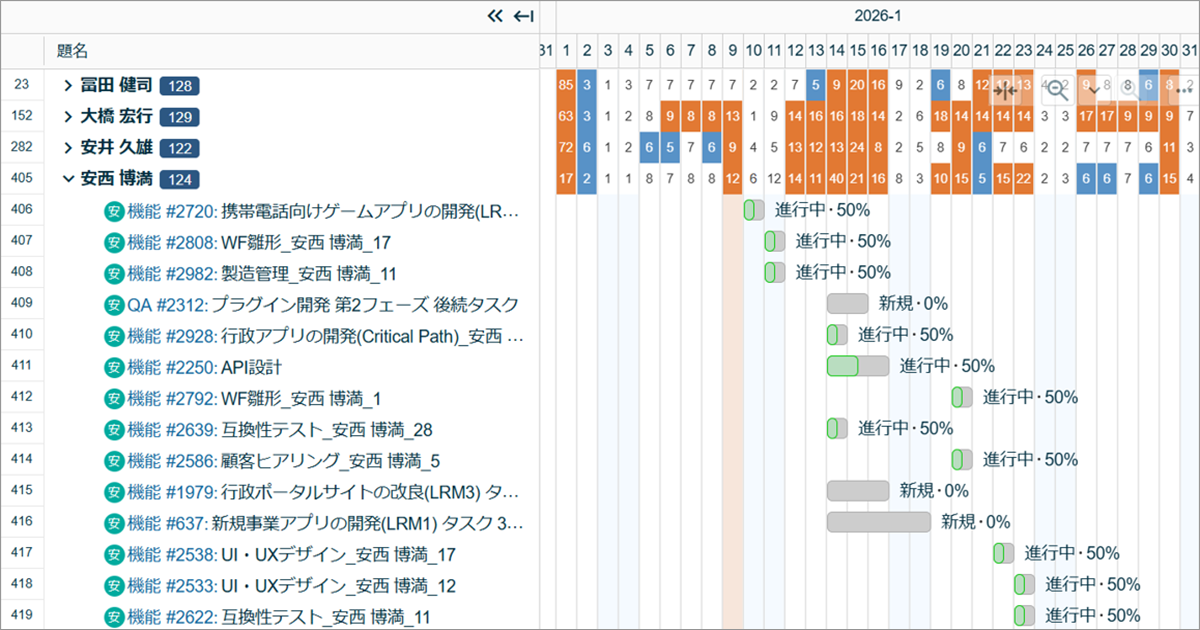The image size is (1200, 630).
Task: Click the left-arrow-to-bar icon in header
Action: 523,16
